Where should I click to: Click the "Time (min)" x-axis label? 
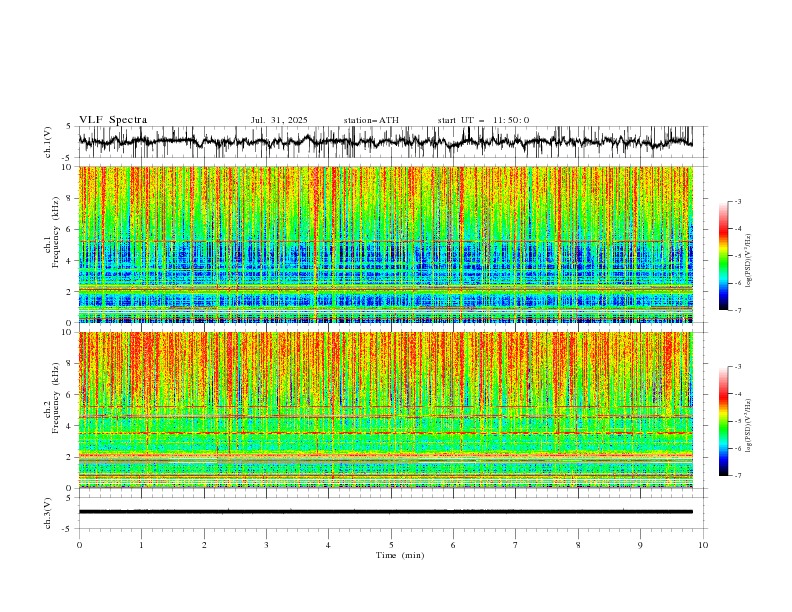pos(400,555)
